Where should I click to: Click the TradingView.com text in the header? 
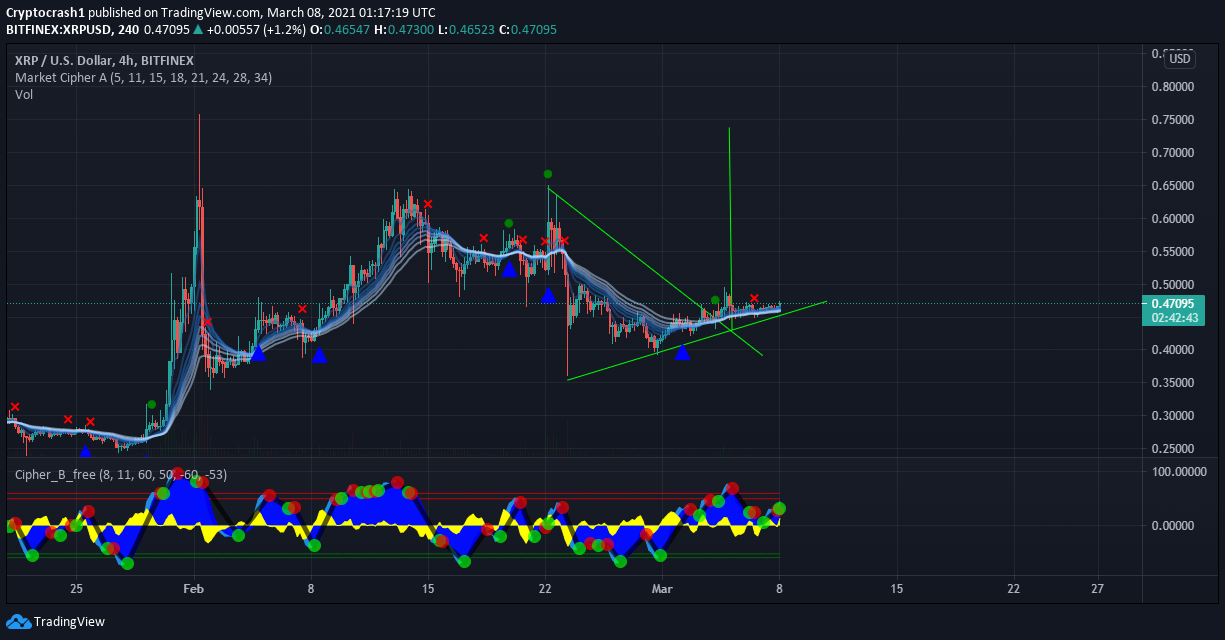coord(211,13)
